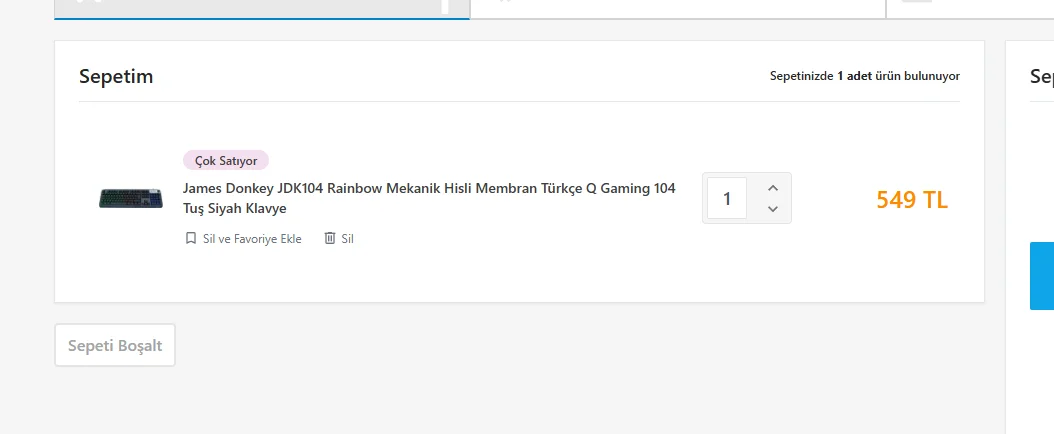Click the blue button at right edge
1054x434 pixels.
pos(1042,276)
